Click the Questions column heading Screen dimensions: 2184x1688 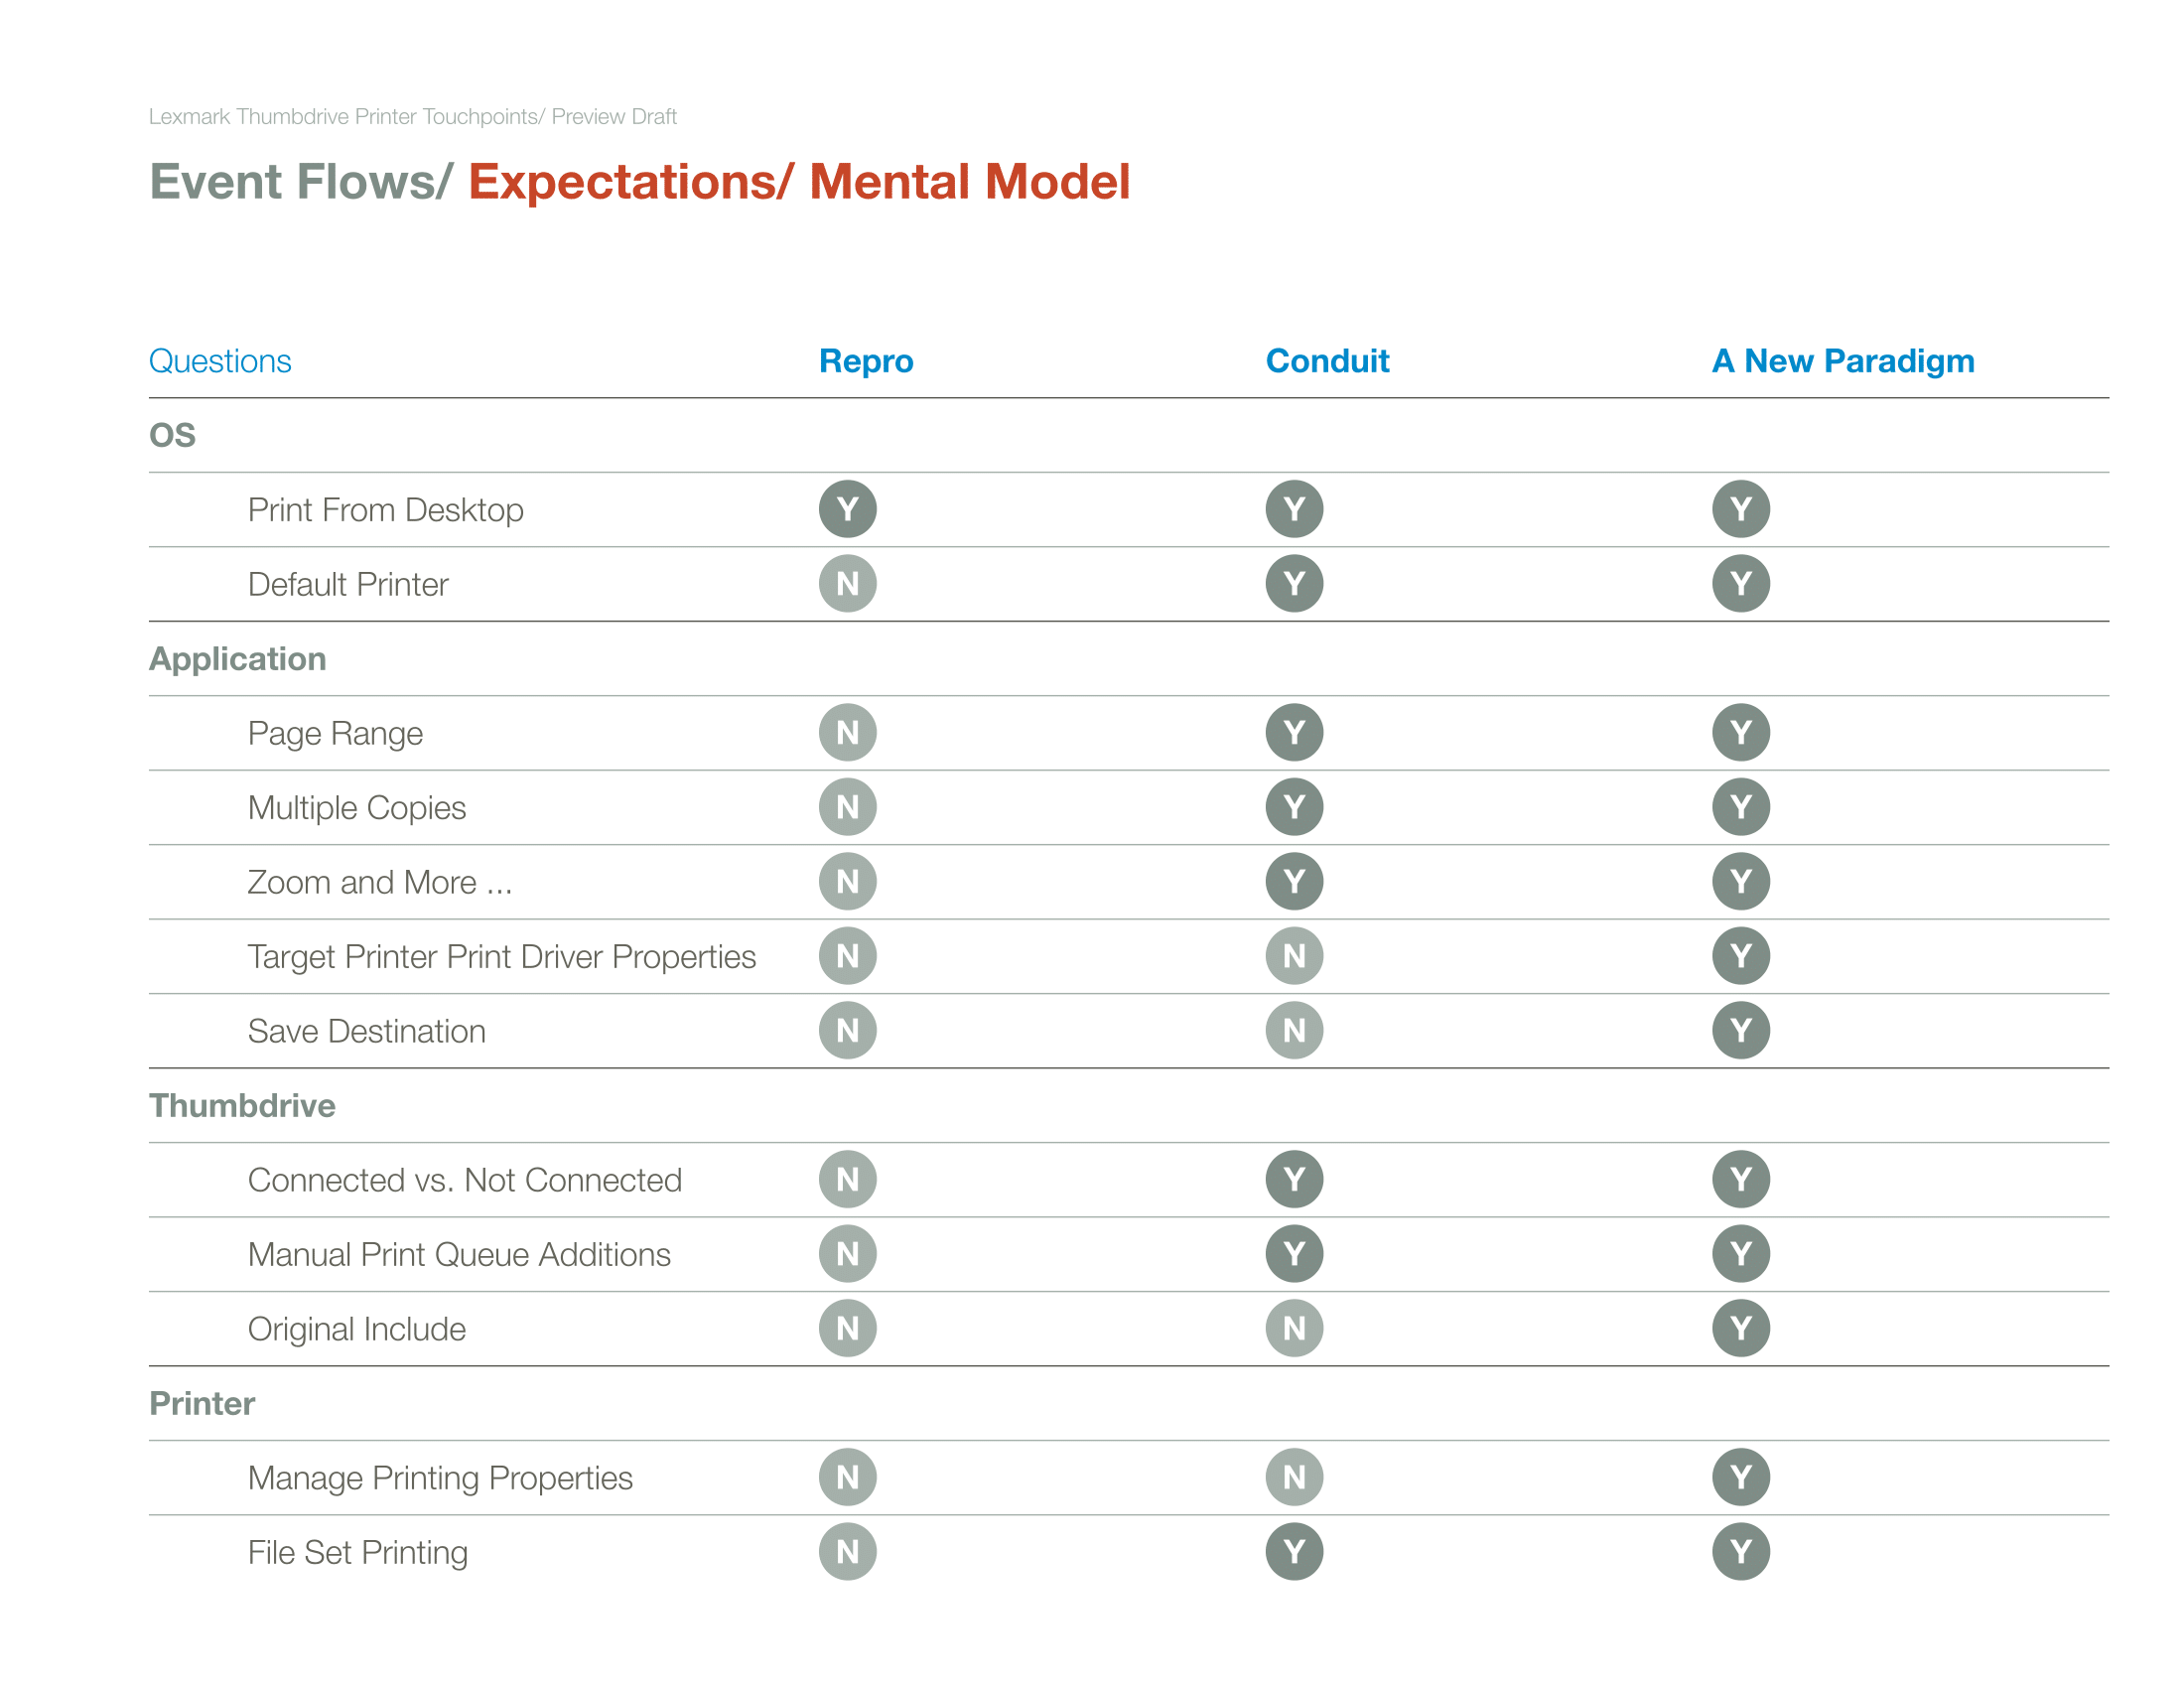tap(220, 361)
